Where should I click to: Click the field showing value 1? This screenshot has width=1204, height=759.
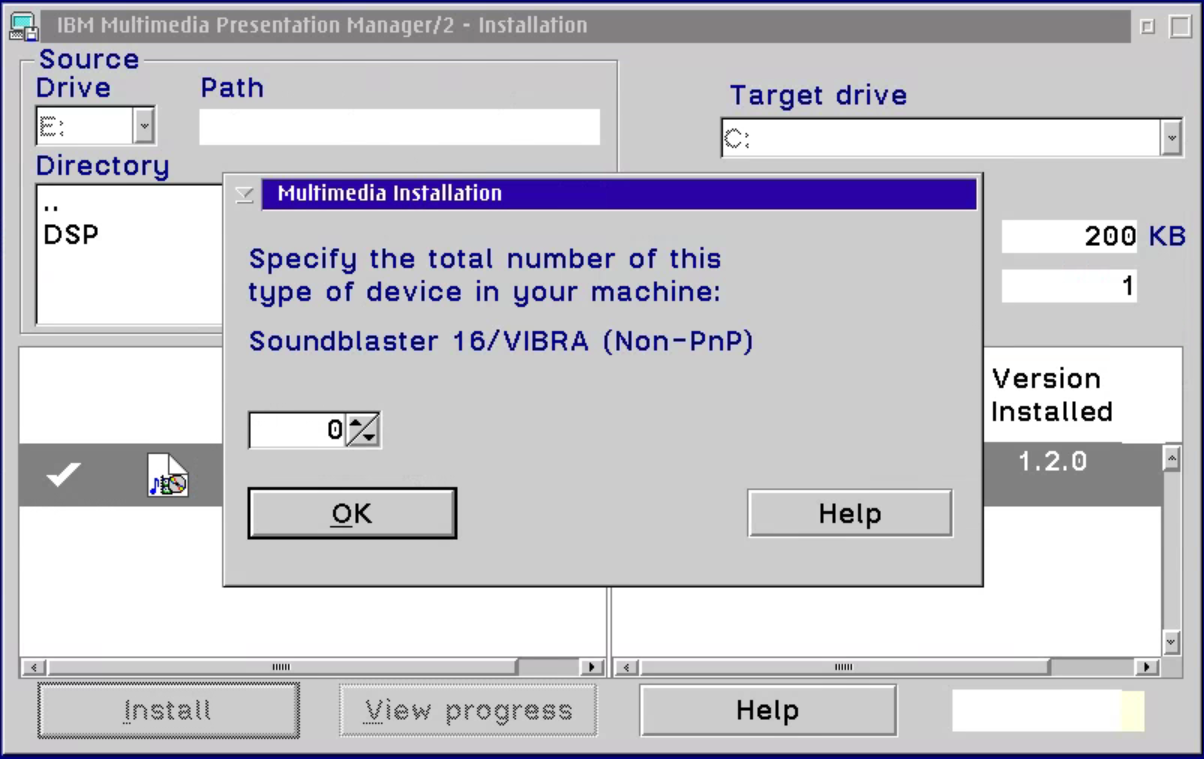(1070, 286)
